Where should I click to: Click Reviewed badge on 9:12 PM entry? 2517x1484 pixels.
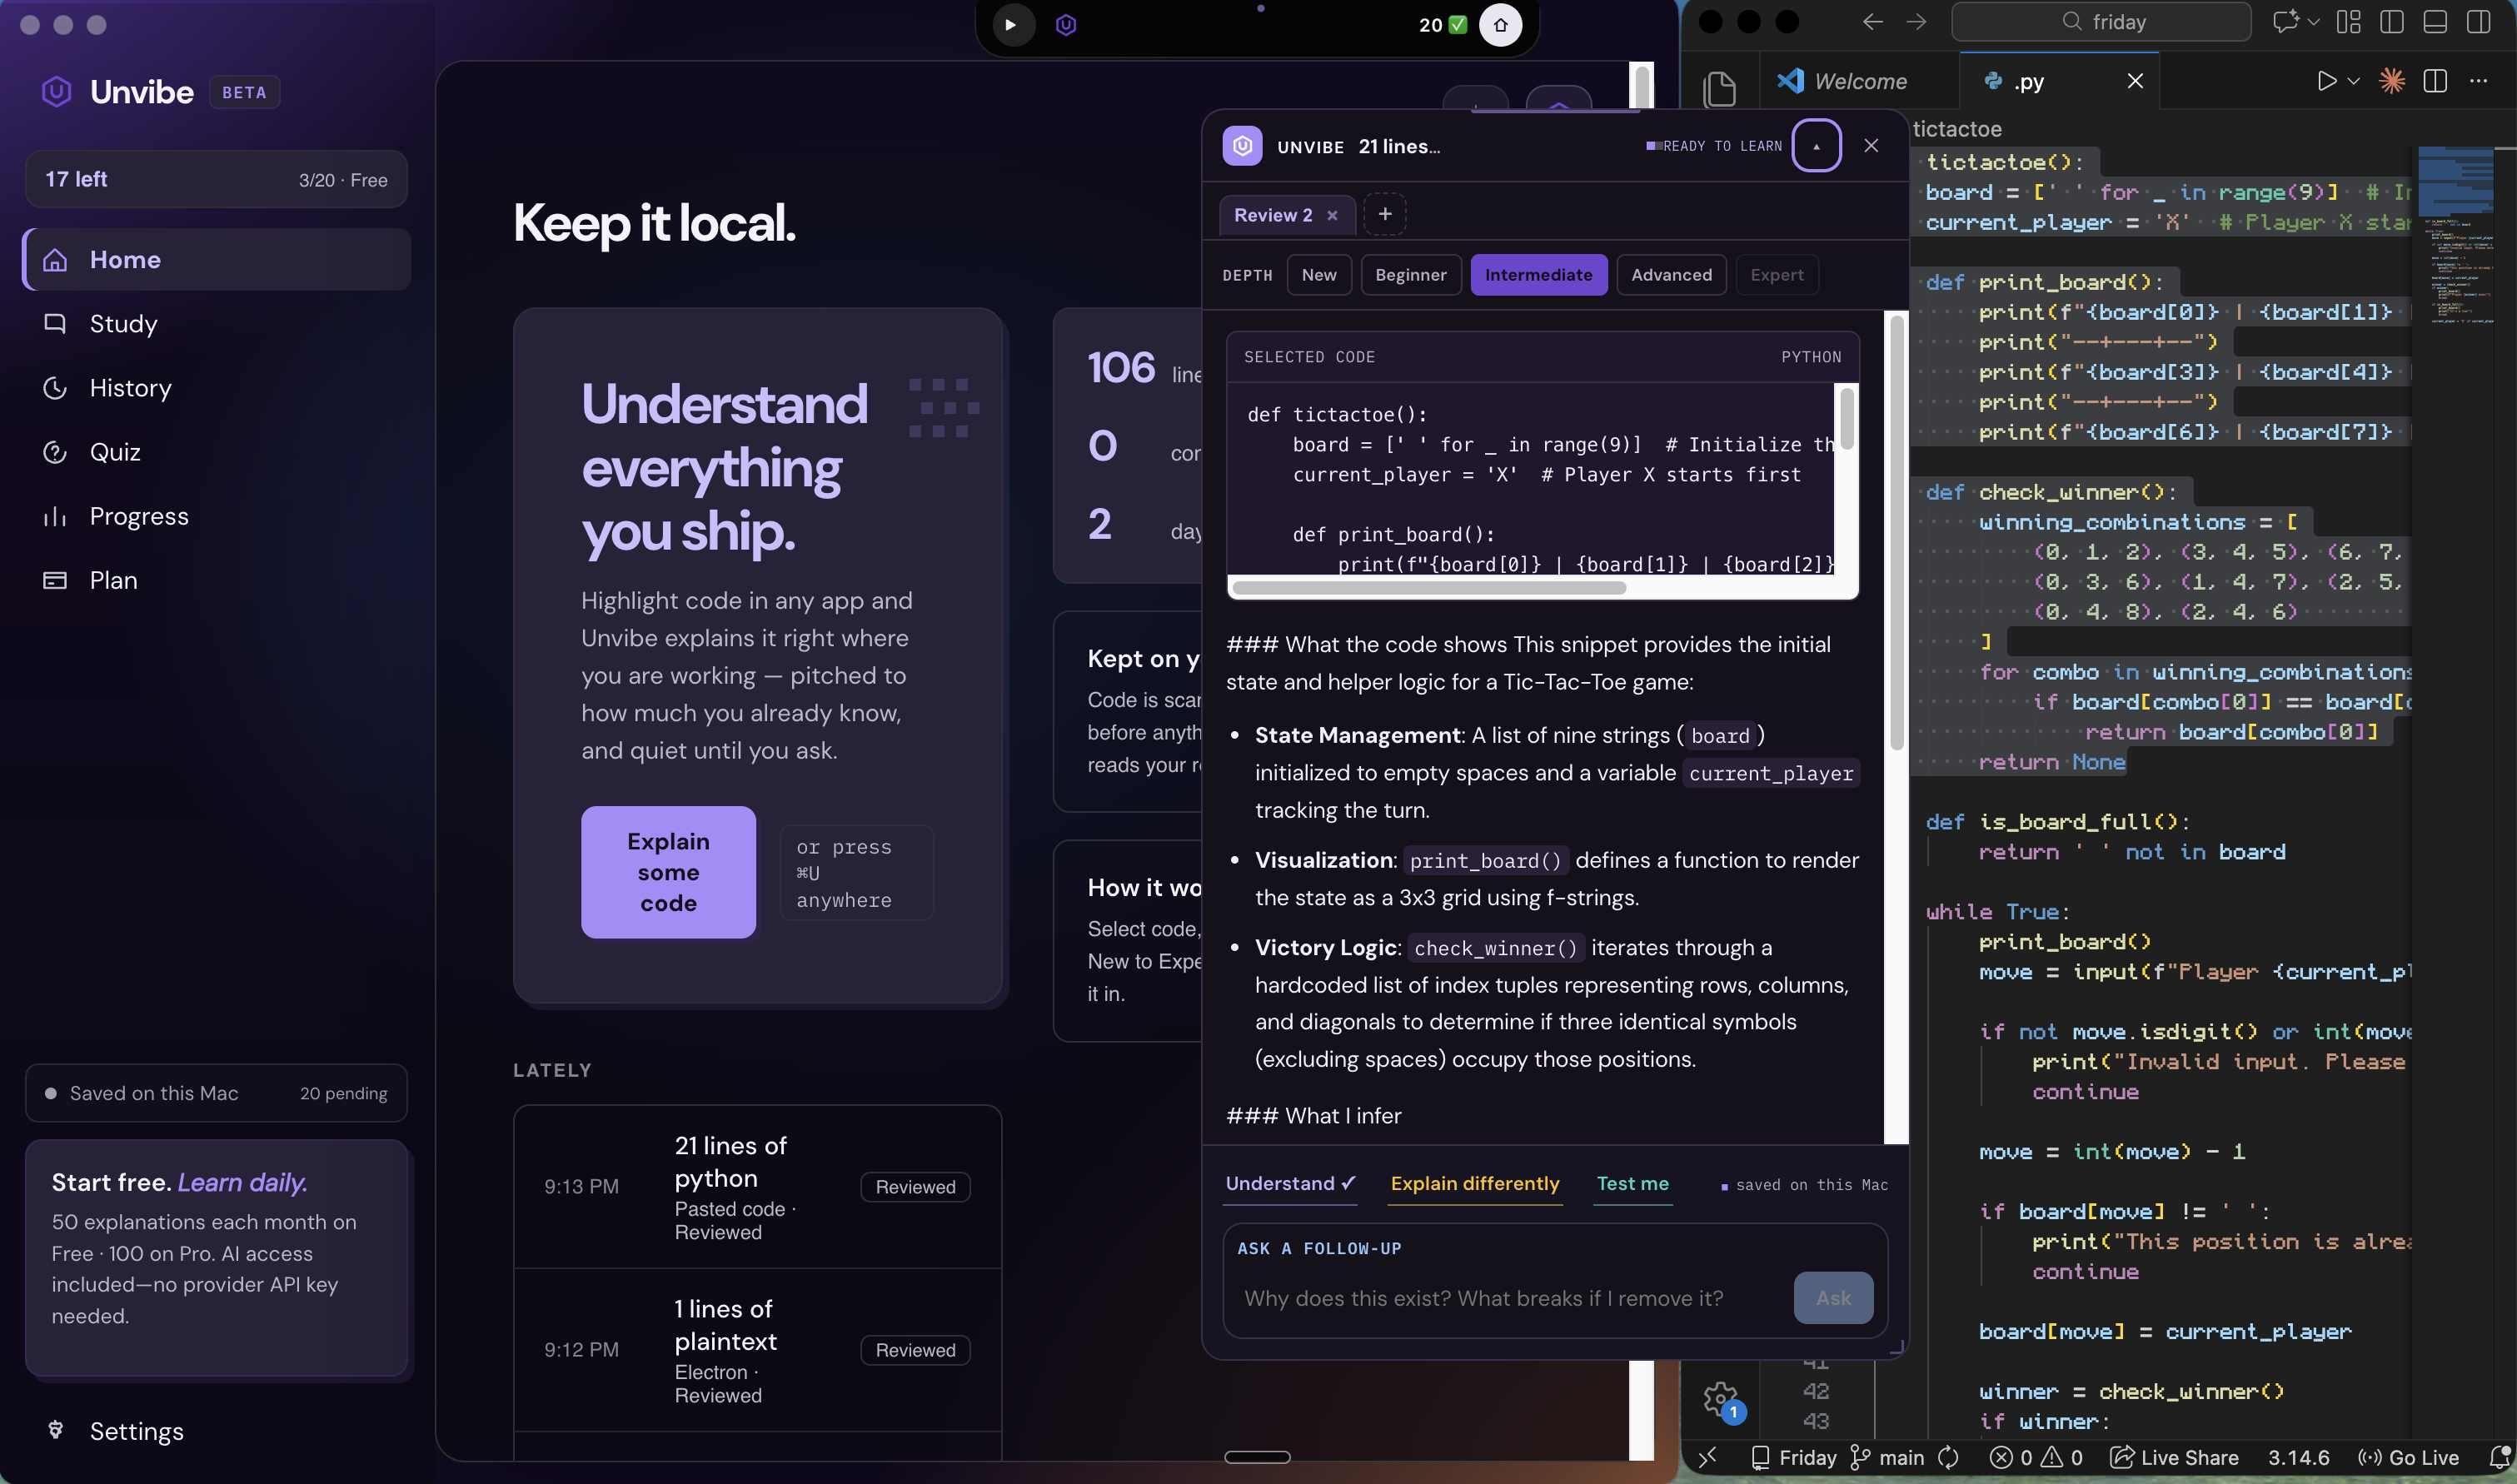(x=915, y=1350)
